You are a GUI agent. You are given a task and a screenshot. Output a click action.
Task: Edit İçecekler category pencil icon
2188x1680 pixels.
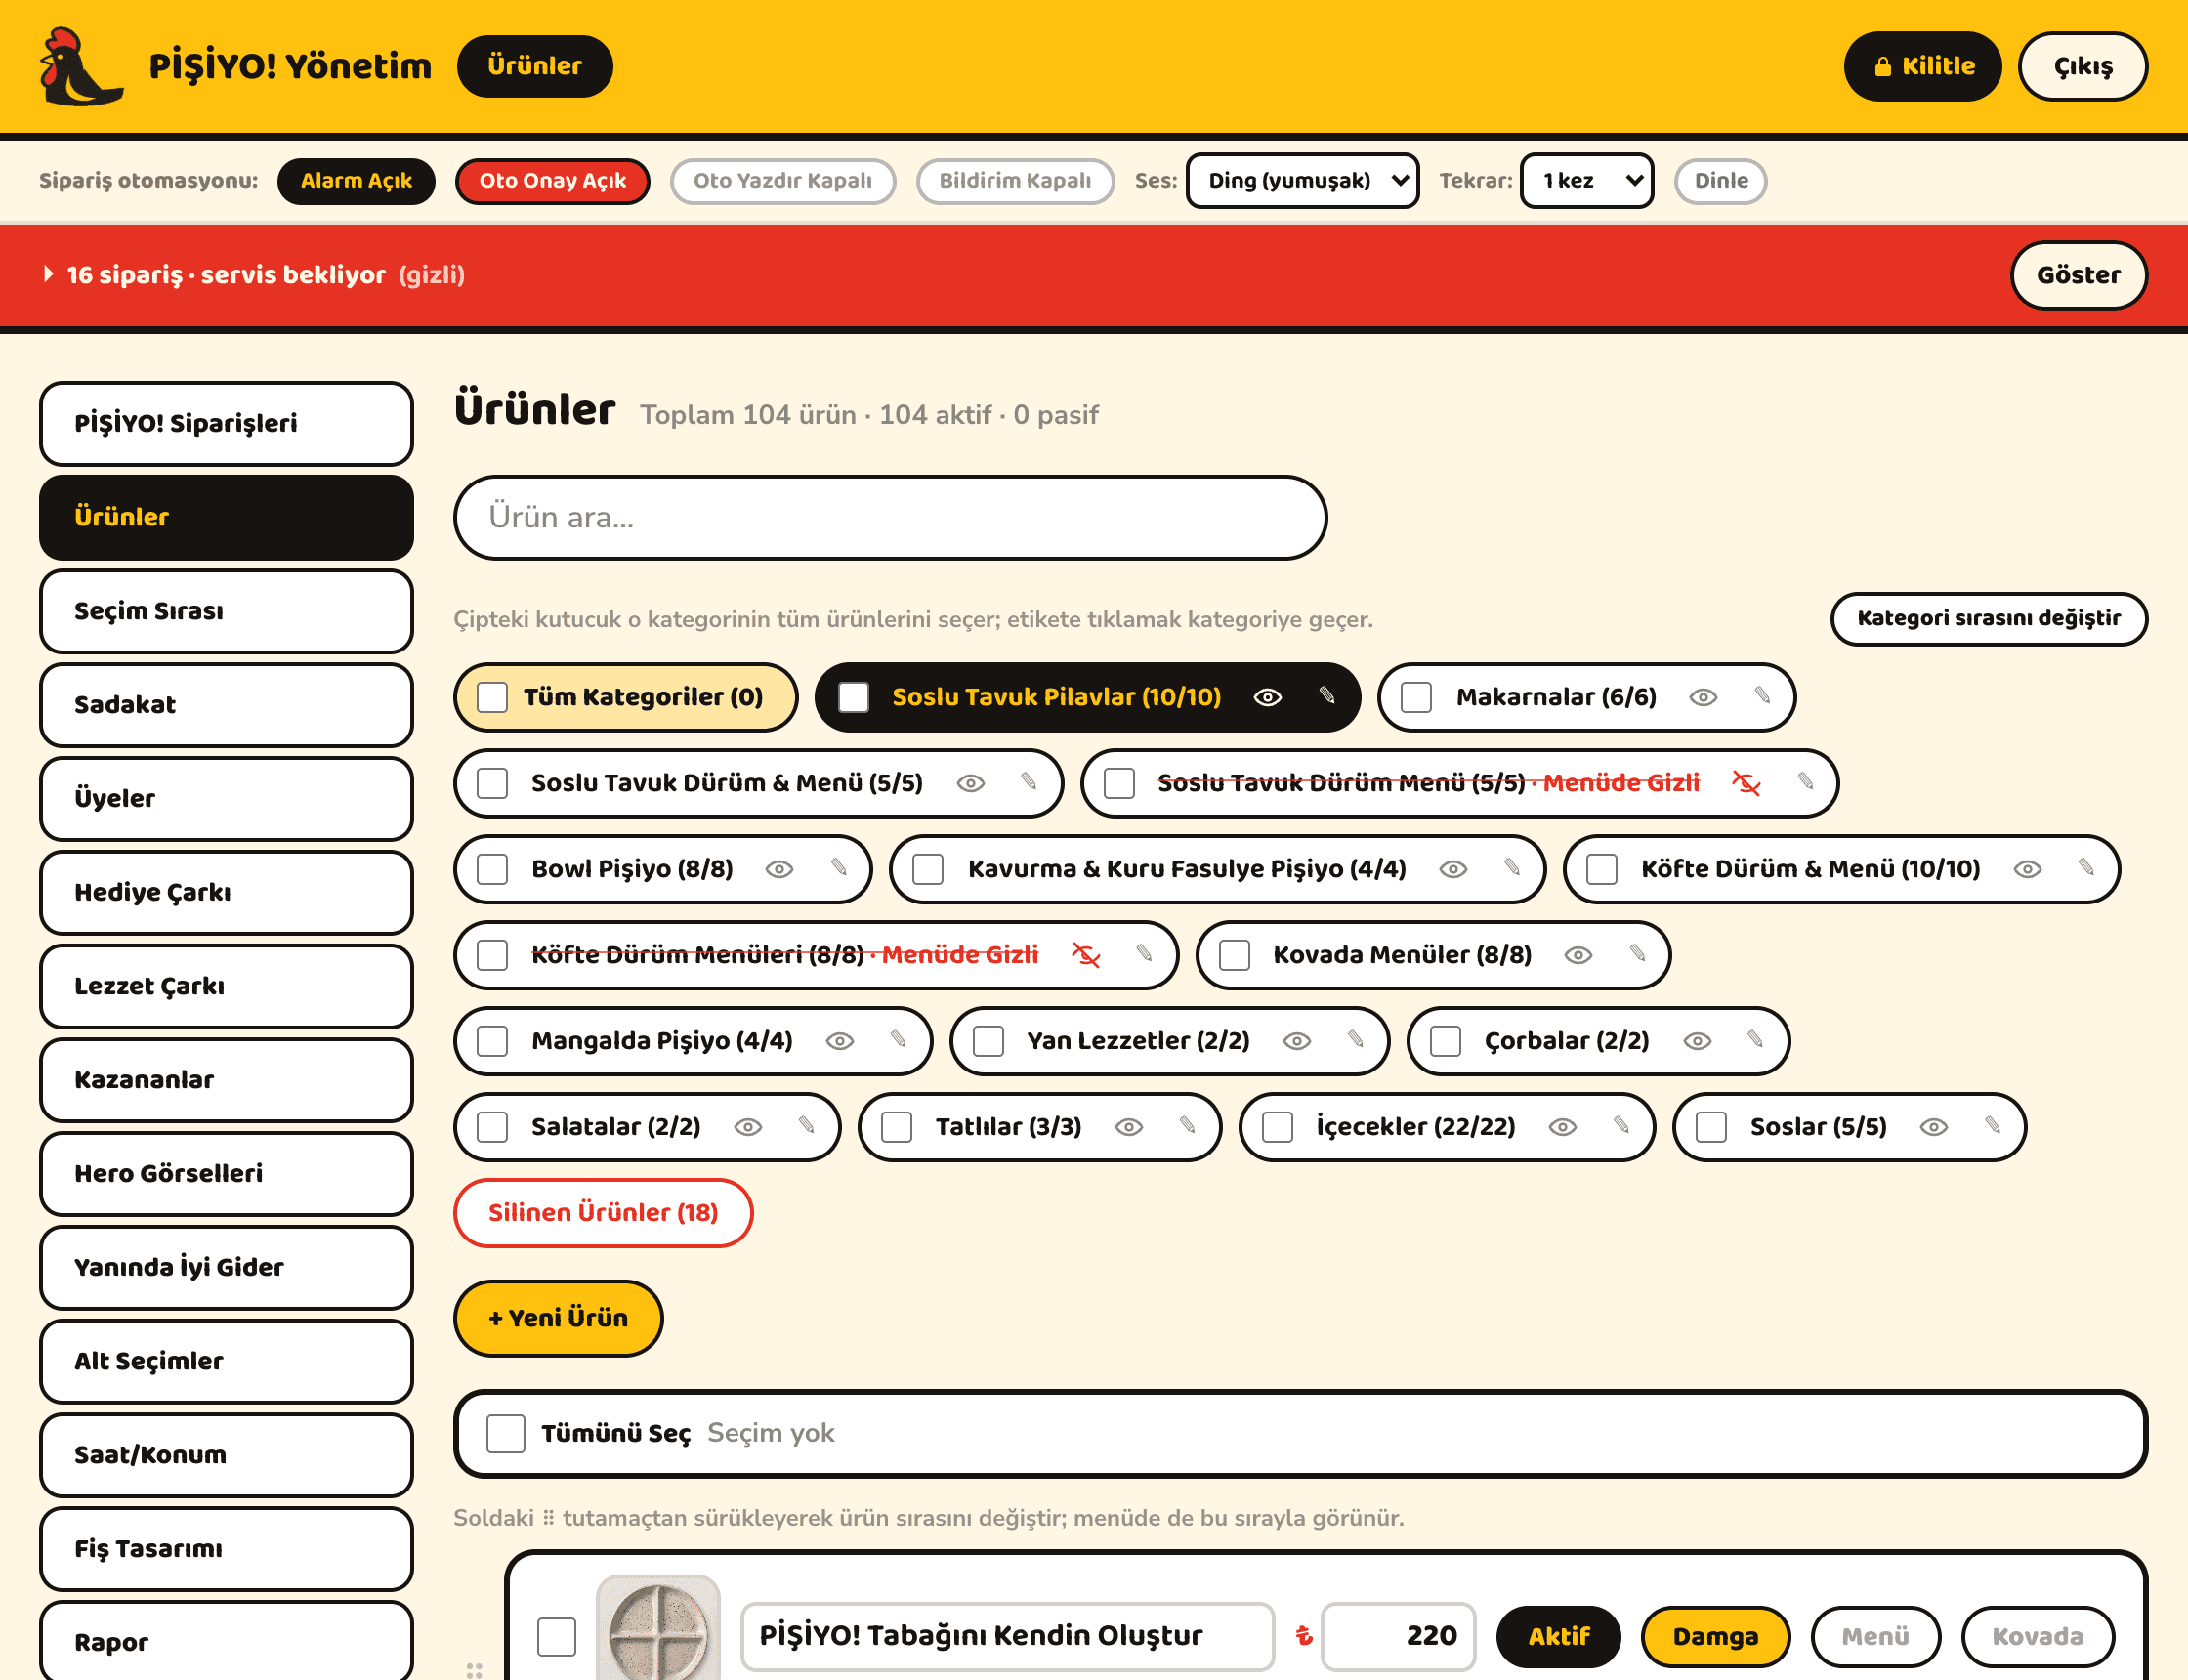pyautogui.click(x=1621, y=1126)
